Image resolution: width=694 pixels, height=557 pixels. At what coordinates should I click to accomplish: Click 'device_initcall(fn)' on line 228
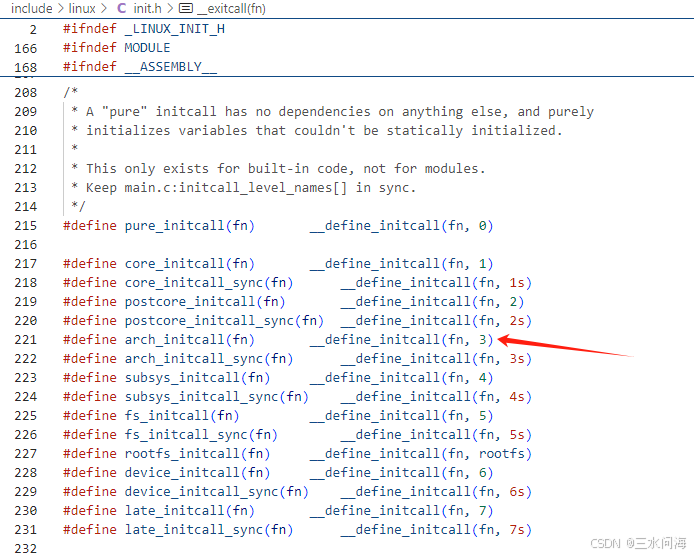[x=197, y=473]
